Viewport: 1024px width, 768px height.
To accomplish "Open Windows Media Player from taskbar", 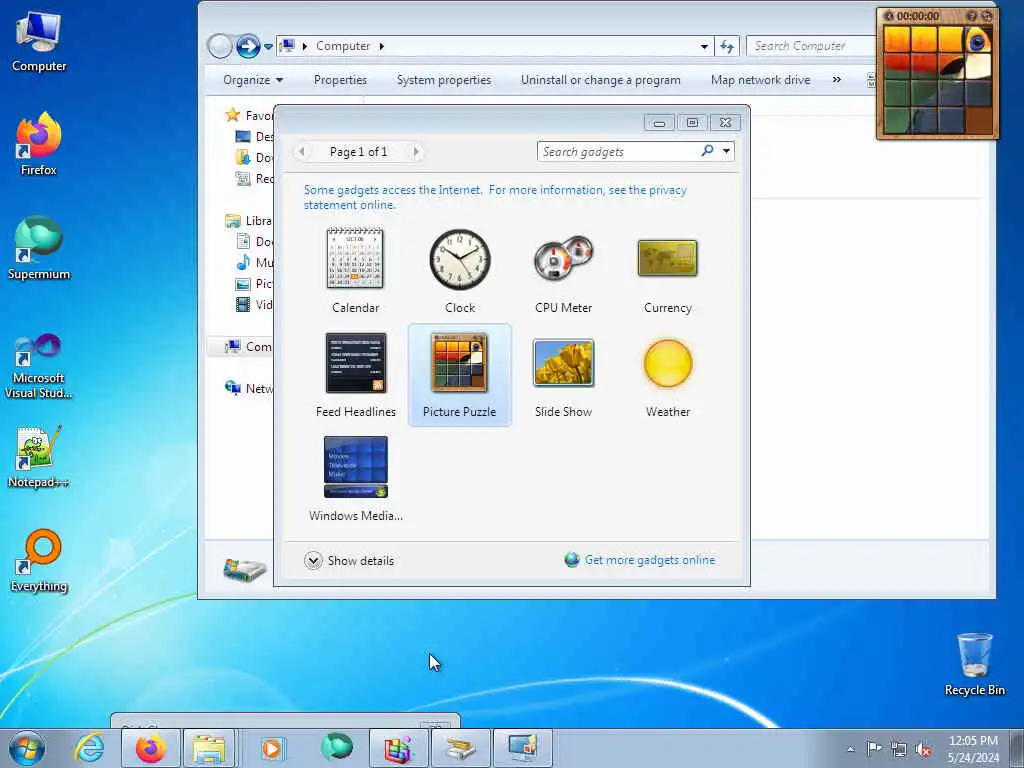I will [x=272, y=748].
